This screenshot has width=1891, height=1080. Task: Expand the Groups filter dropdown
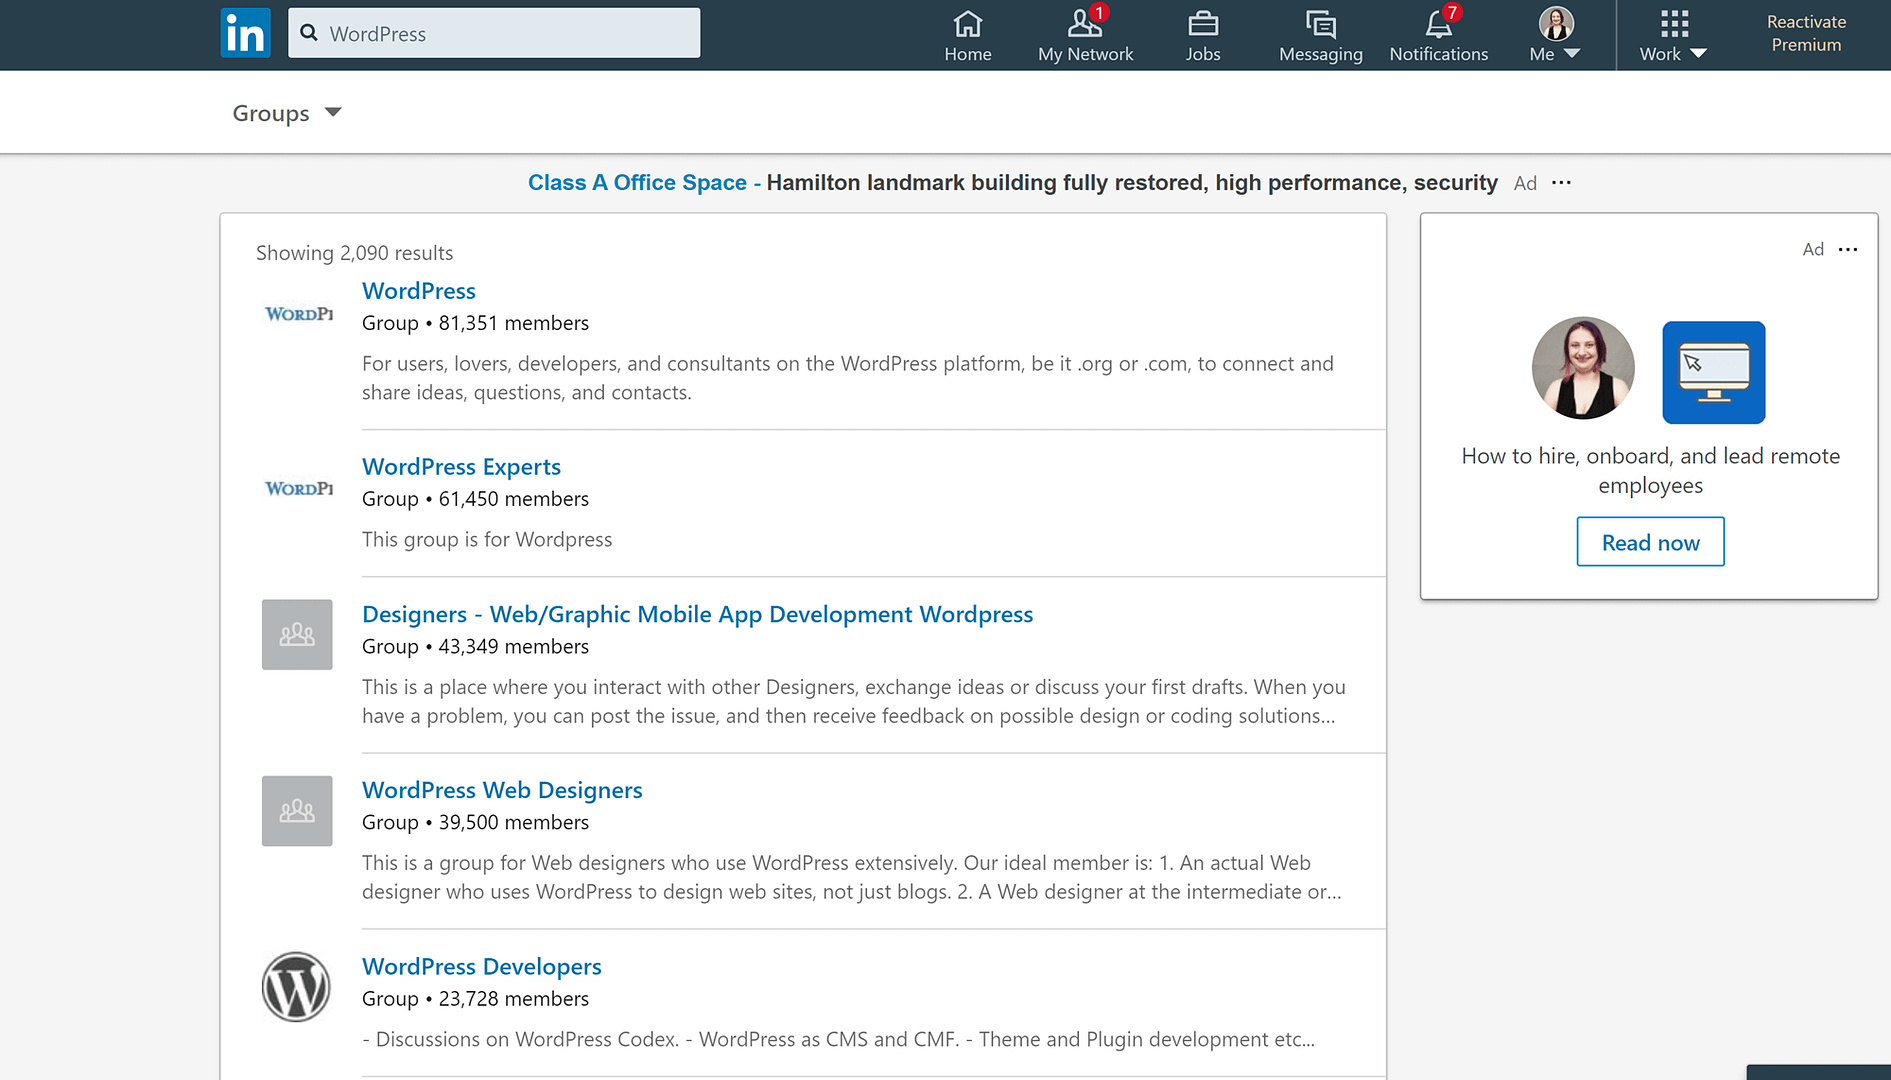(x=287, y=113)
